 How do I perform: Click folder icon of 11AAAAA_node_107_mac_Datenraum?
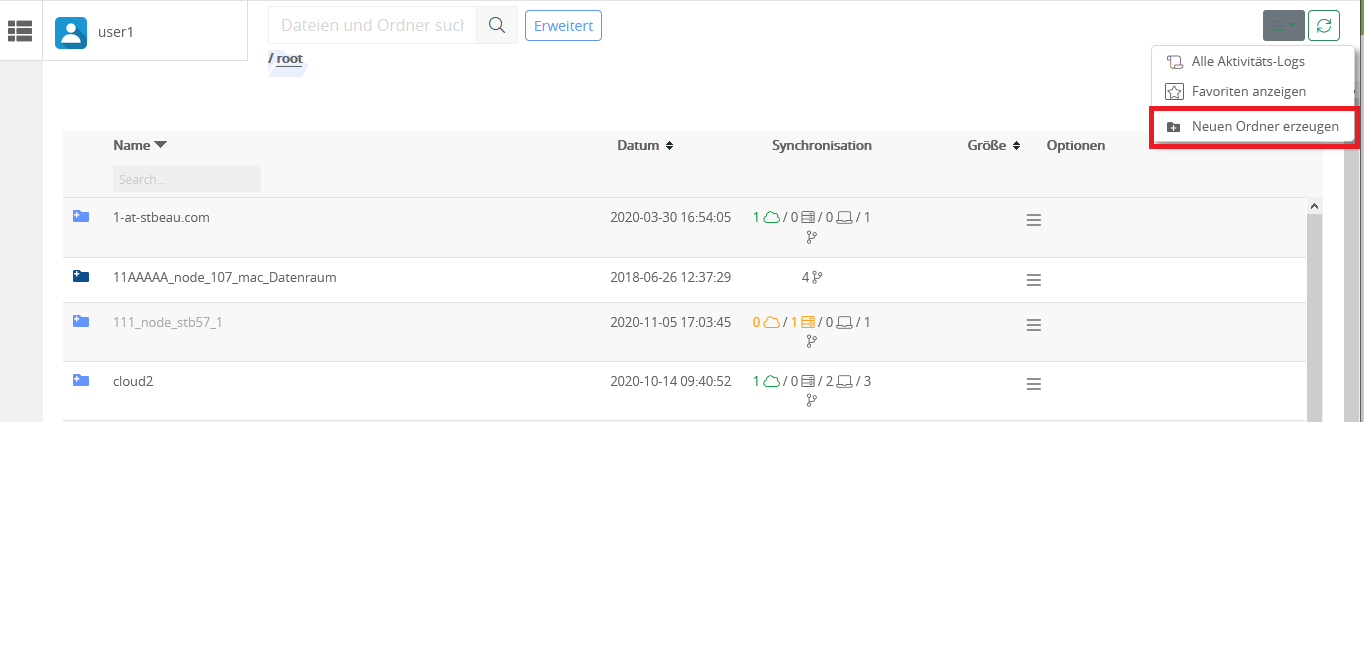[x=81, y=276]
